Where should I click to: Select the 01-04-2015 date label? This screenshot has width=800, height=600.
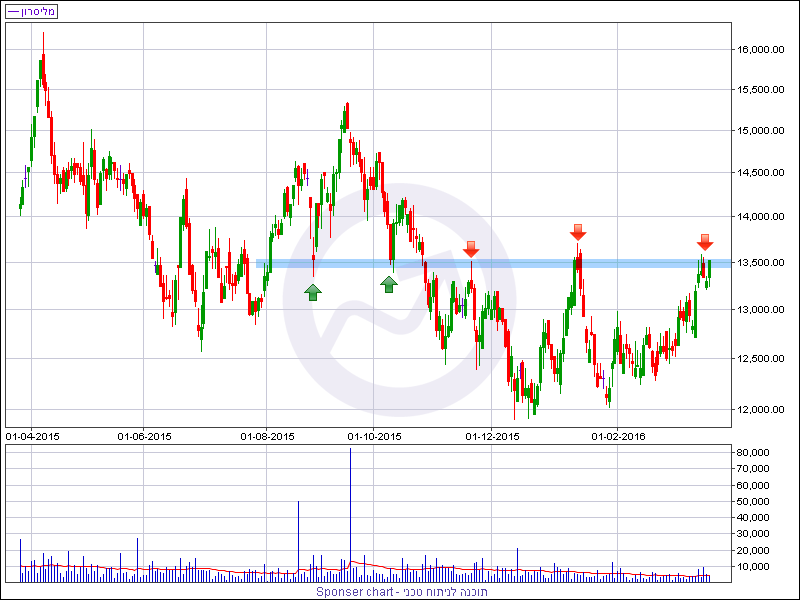(32, 436)
